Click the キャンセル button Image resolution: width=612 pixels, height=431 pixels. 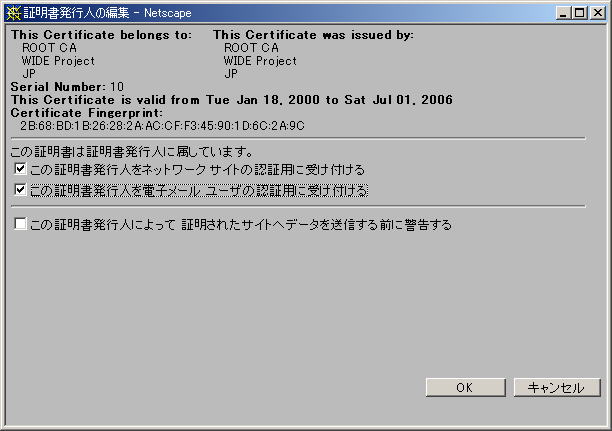coord(557,387)
